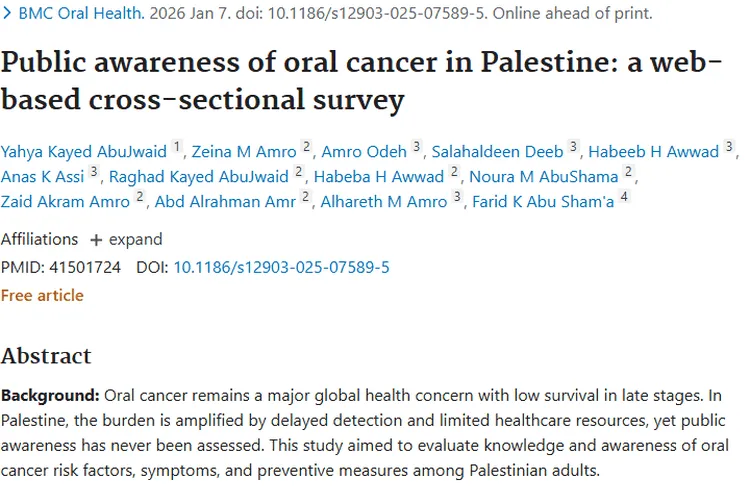The width and height of the screenshot is (750, 500).
Task: Click author Yahya Kayed AbuJwaid
Action: 84,152
